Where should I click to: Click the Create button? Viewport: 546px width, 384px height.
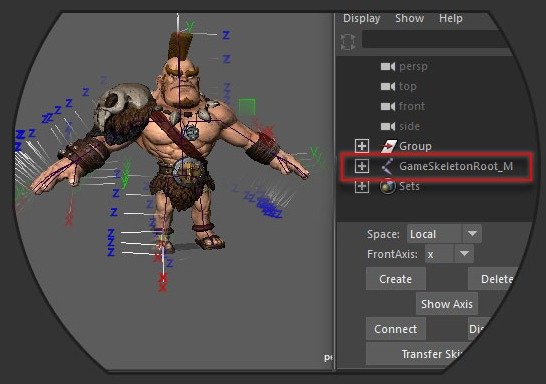click(x=396, y=279)
